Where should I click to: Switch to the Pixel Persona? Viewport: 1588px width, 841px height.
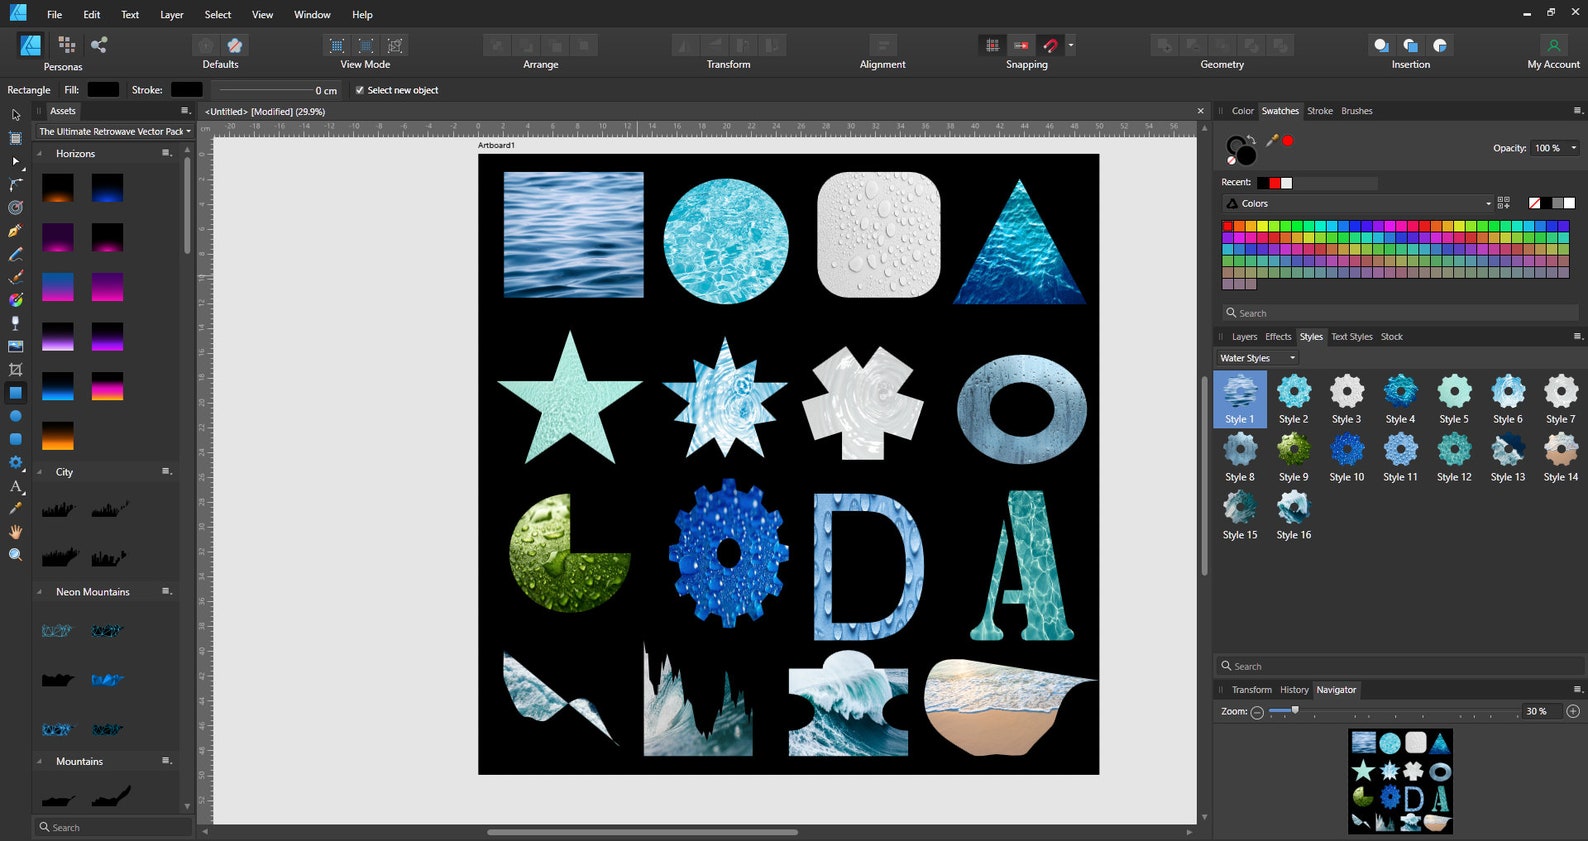coord(67,45)
